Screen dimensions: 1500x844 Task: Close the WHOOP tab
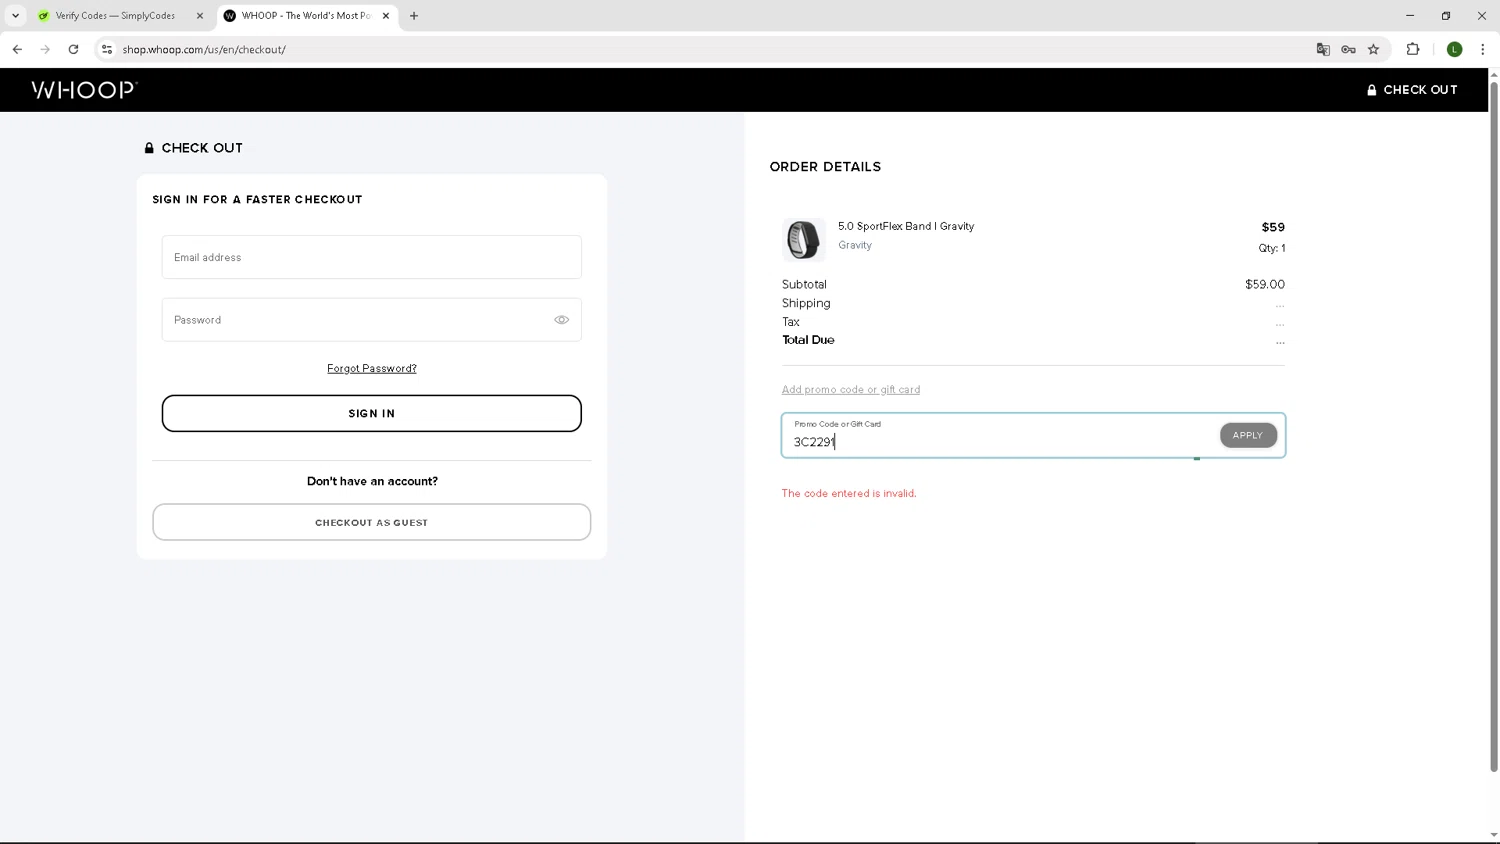click(386, 16)
